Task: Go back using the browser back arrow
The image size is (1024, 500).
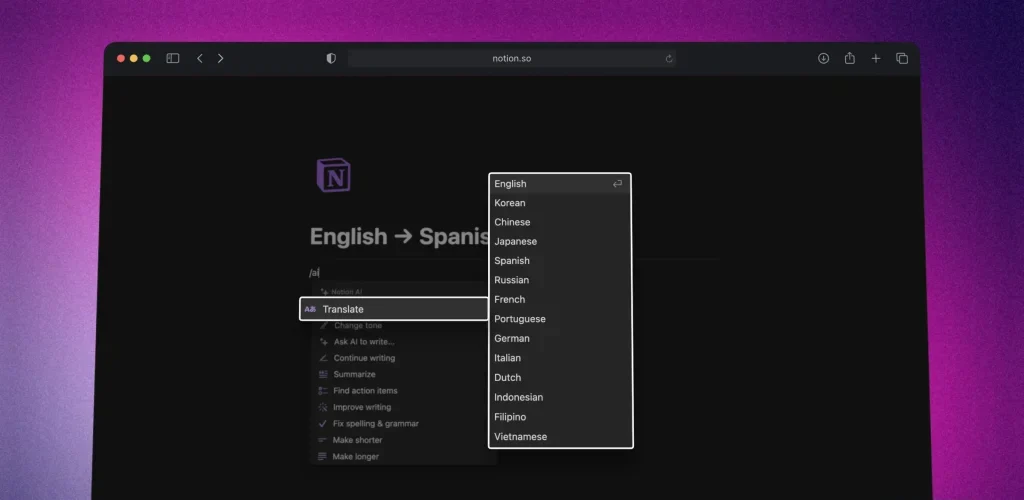Action: coord(200,59)
